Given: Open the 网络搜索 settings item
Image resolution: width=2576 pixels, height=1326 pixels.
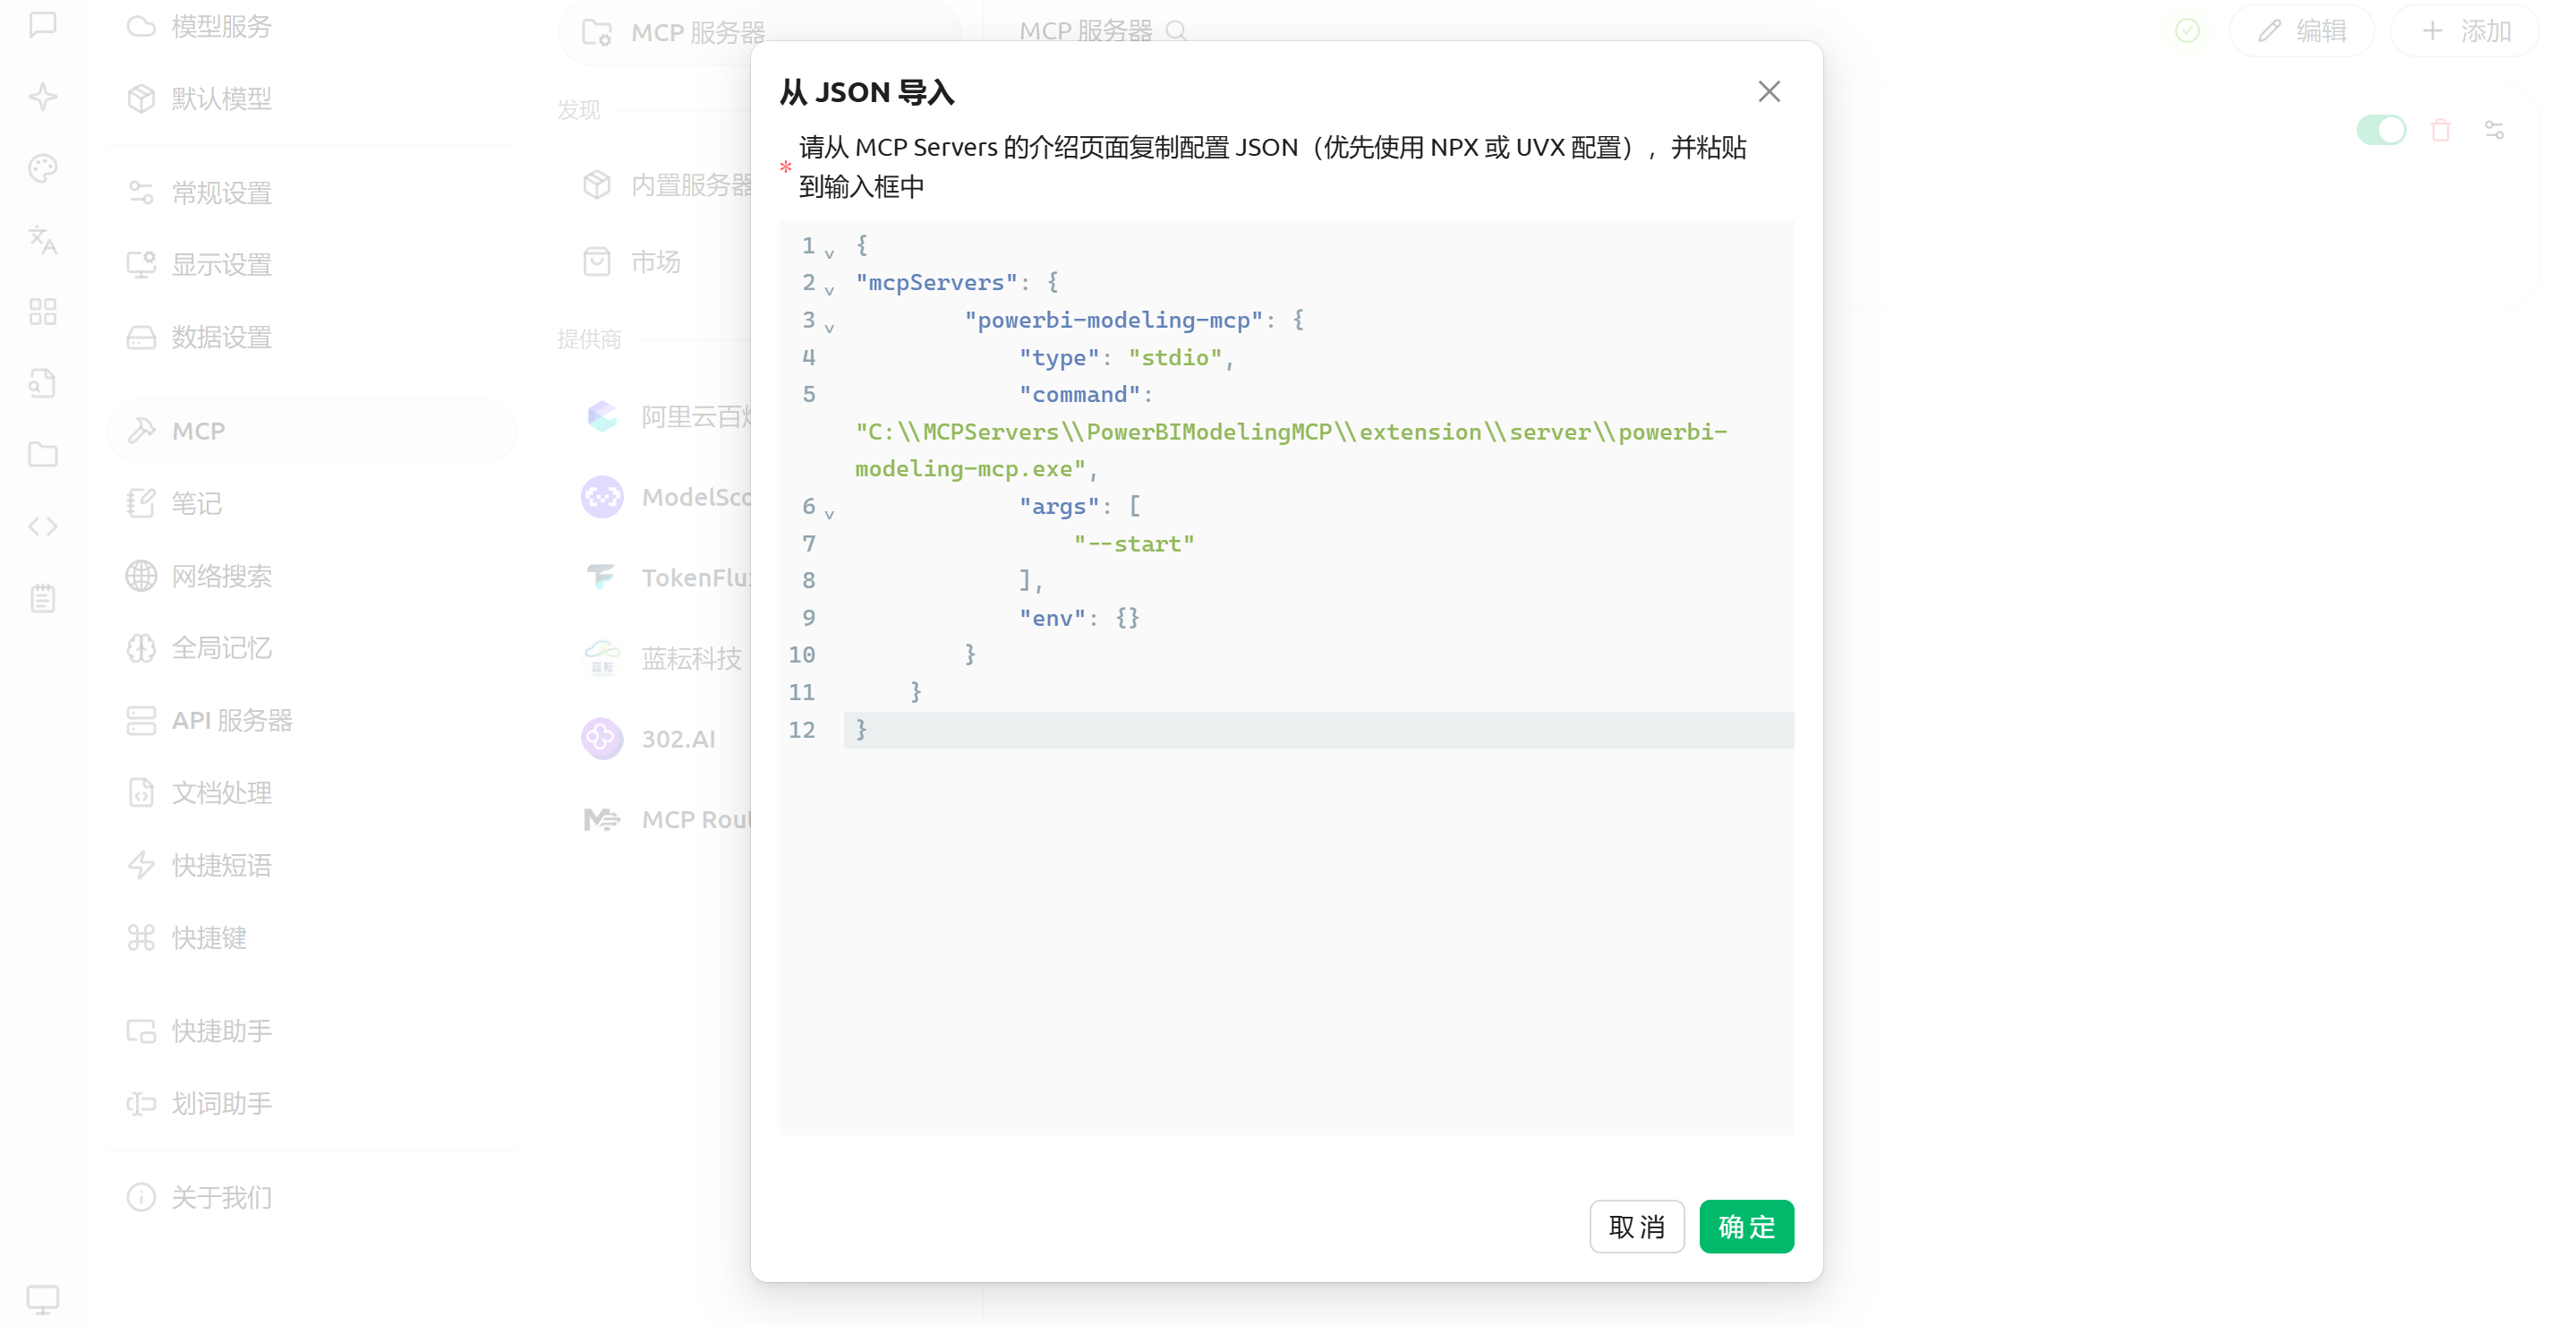Looking at the screenshot, I should click(221, 576).
